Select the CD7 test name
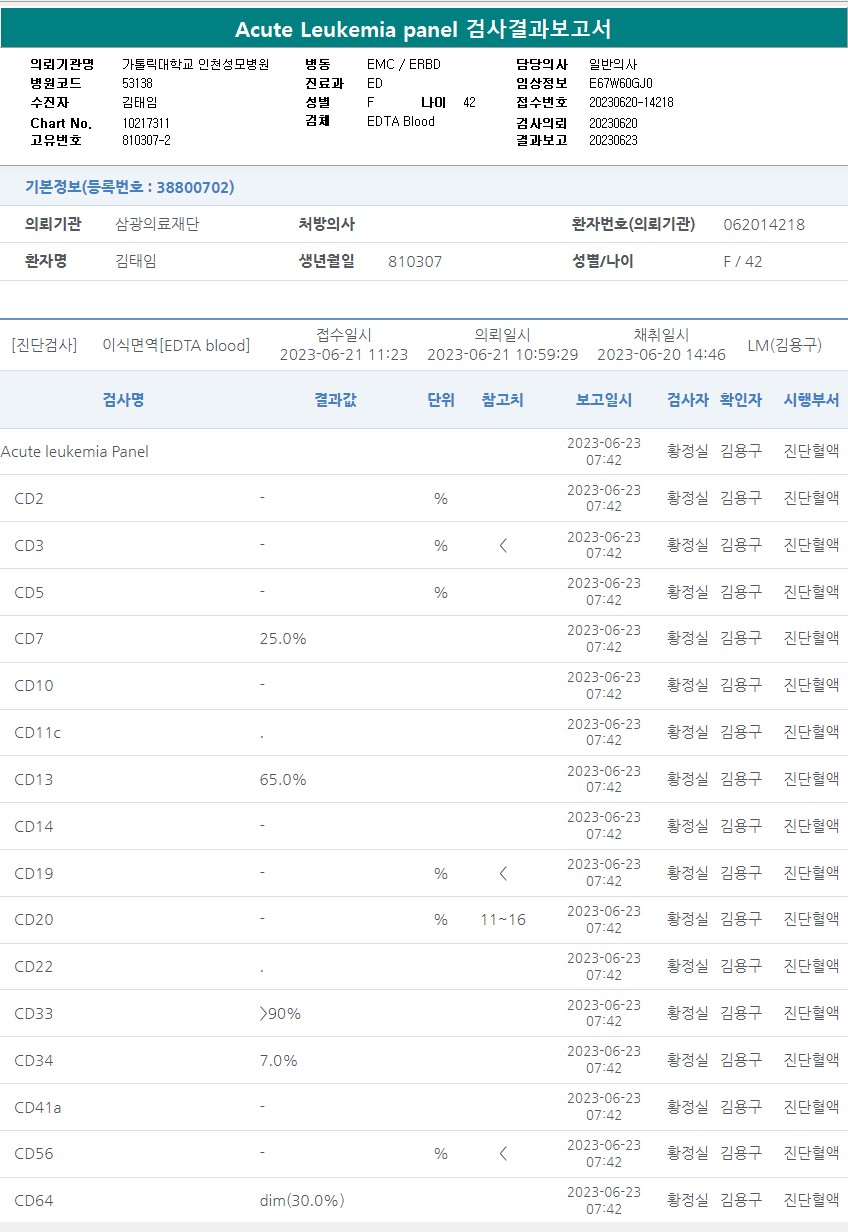The width and height of the screenshot is (848, 1232). point(29,639)
